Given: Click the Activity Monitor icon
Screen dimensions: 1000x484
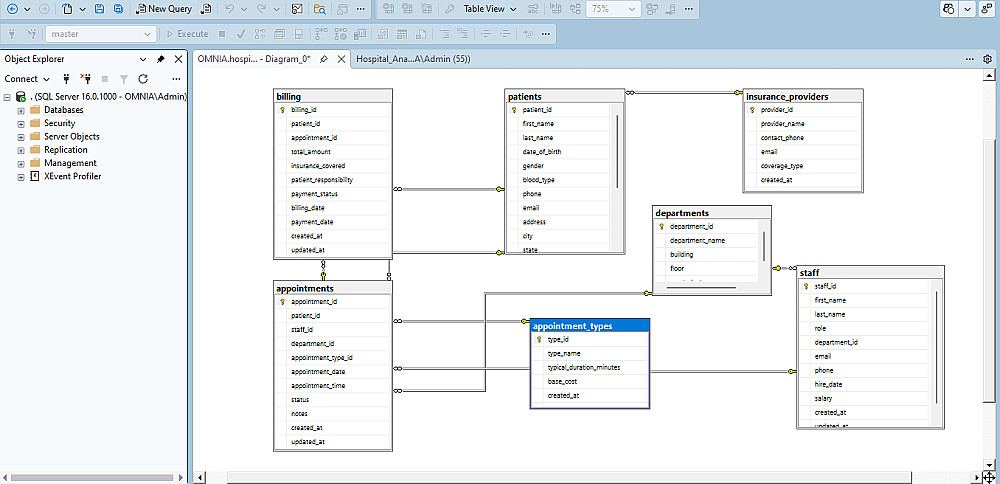Looking at the screenshot, I should [x=297, y=9].
